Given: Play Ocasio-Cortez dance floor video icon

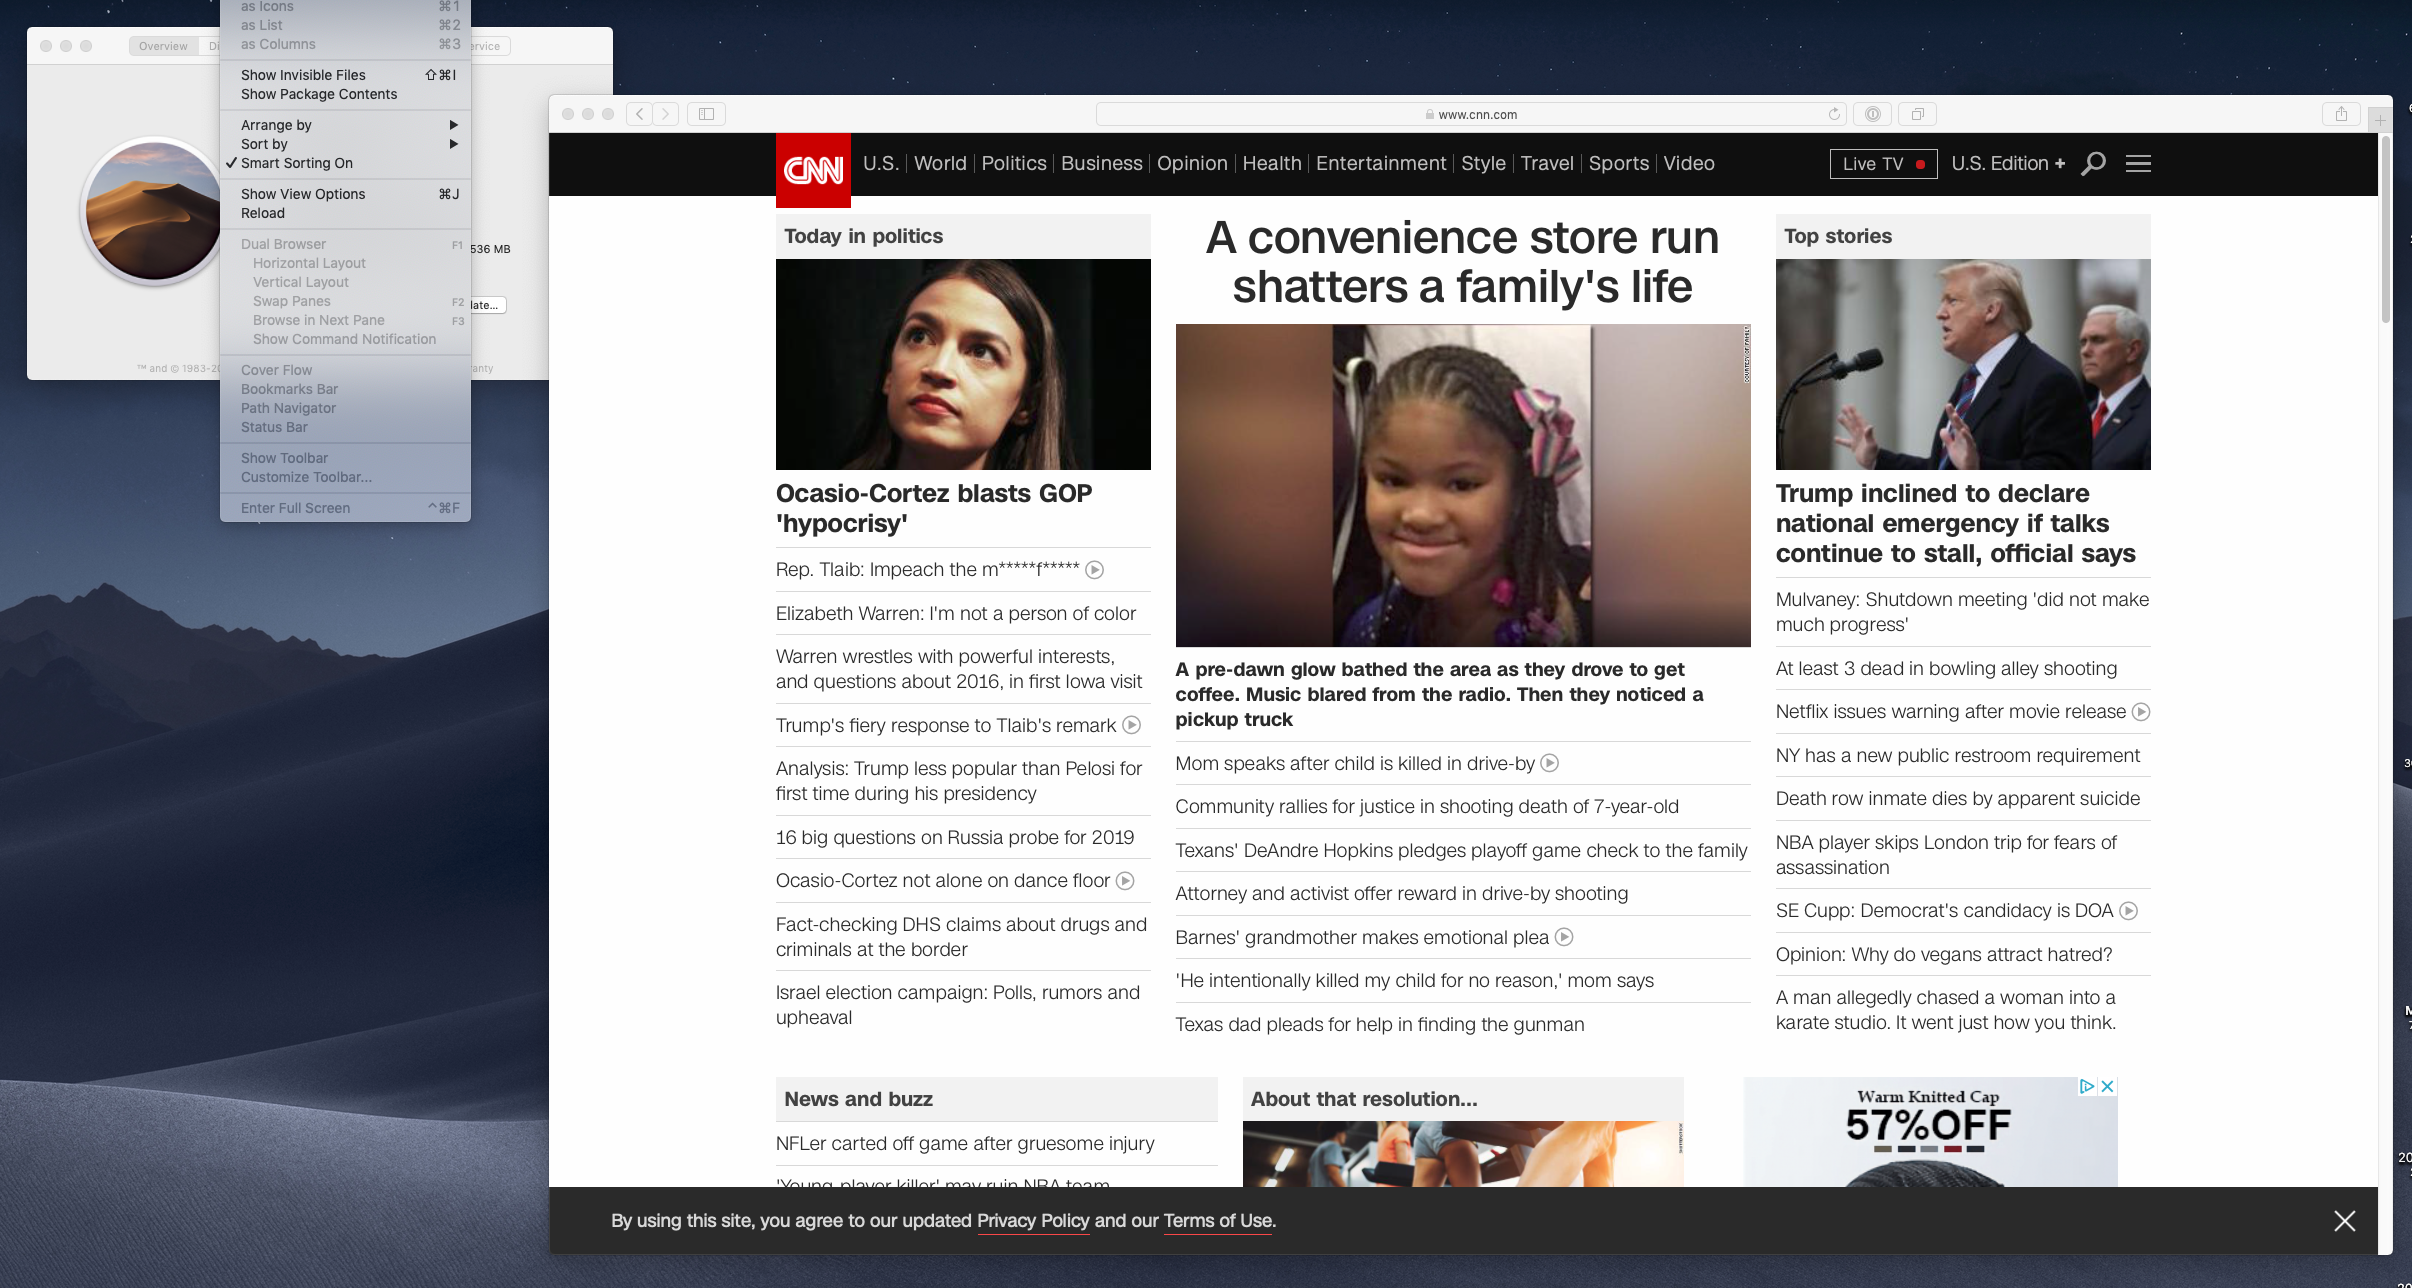Looking at the screenshot, I should pyautogui.click(x=1125, y=881).
